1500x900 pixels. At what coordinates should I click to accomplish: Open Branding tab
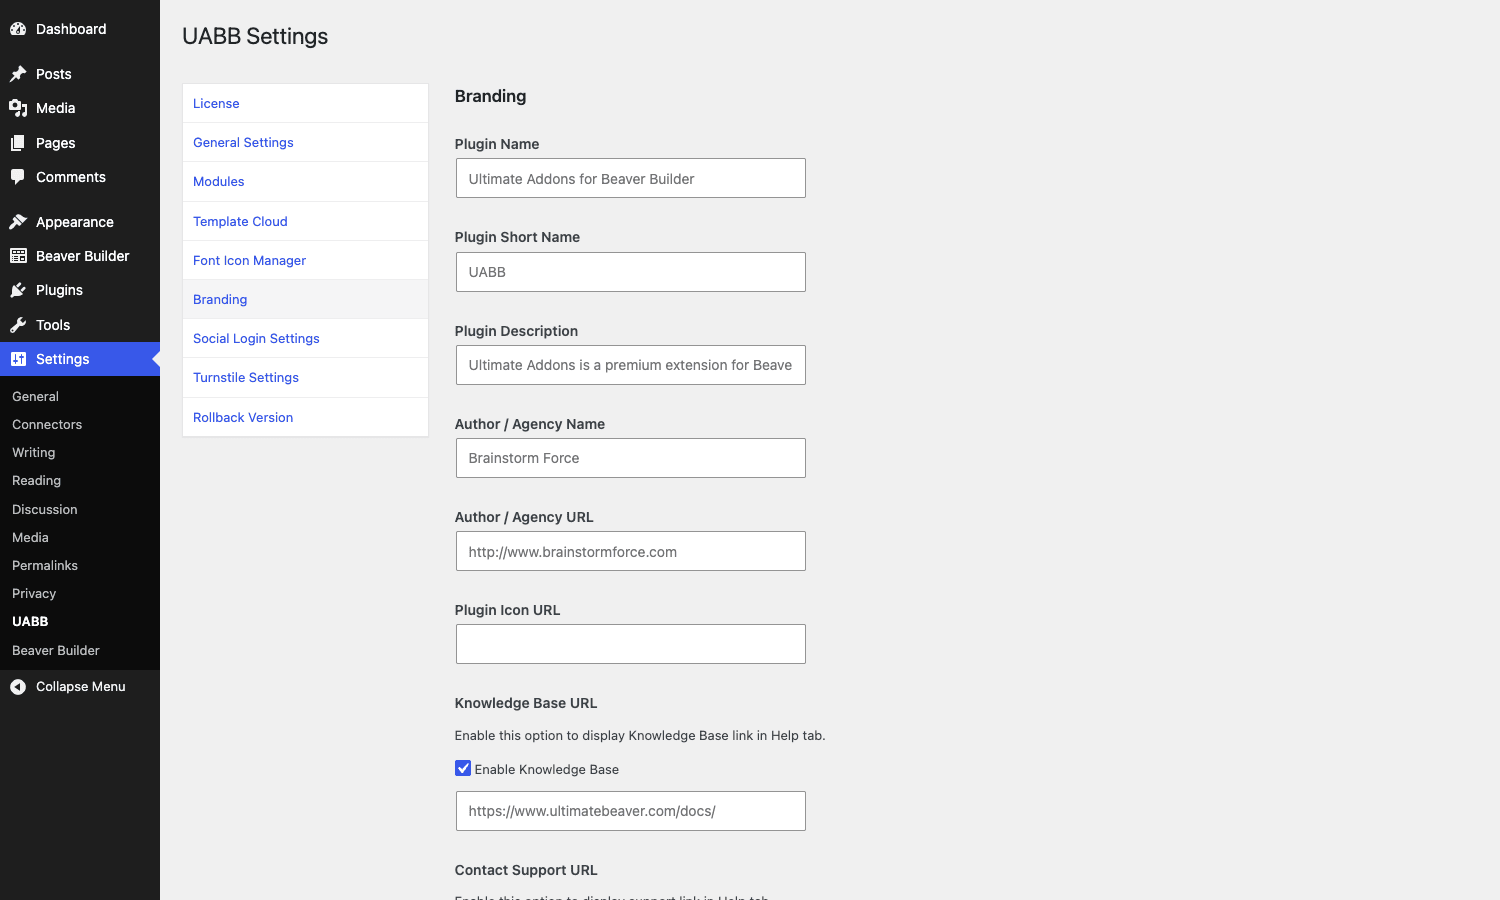point(305,299)
